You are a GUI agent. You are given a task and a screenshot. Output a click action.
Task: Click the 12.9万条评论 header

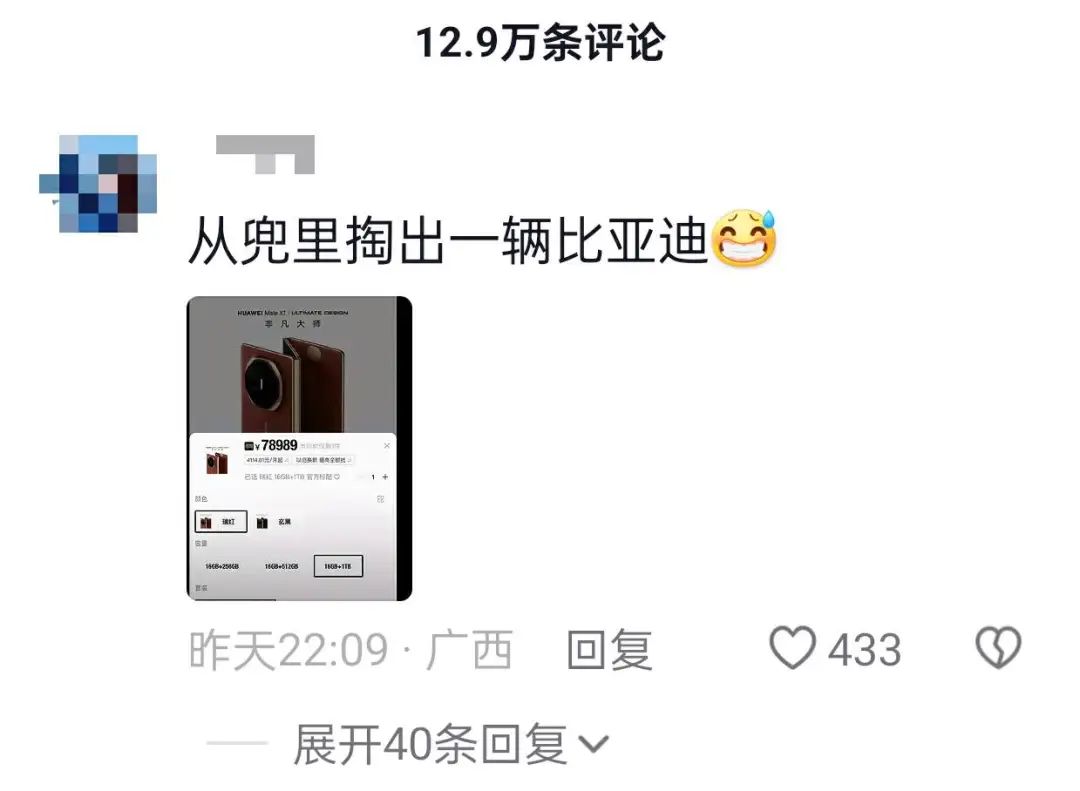[x=540, y=43]
